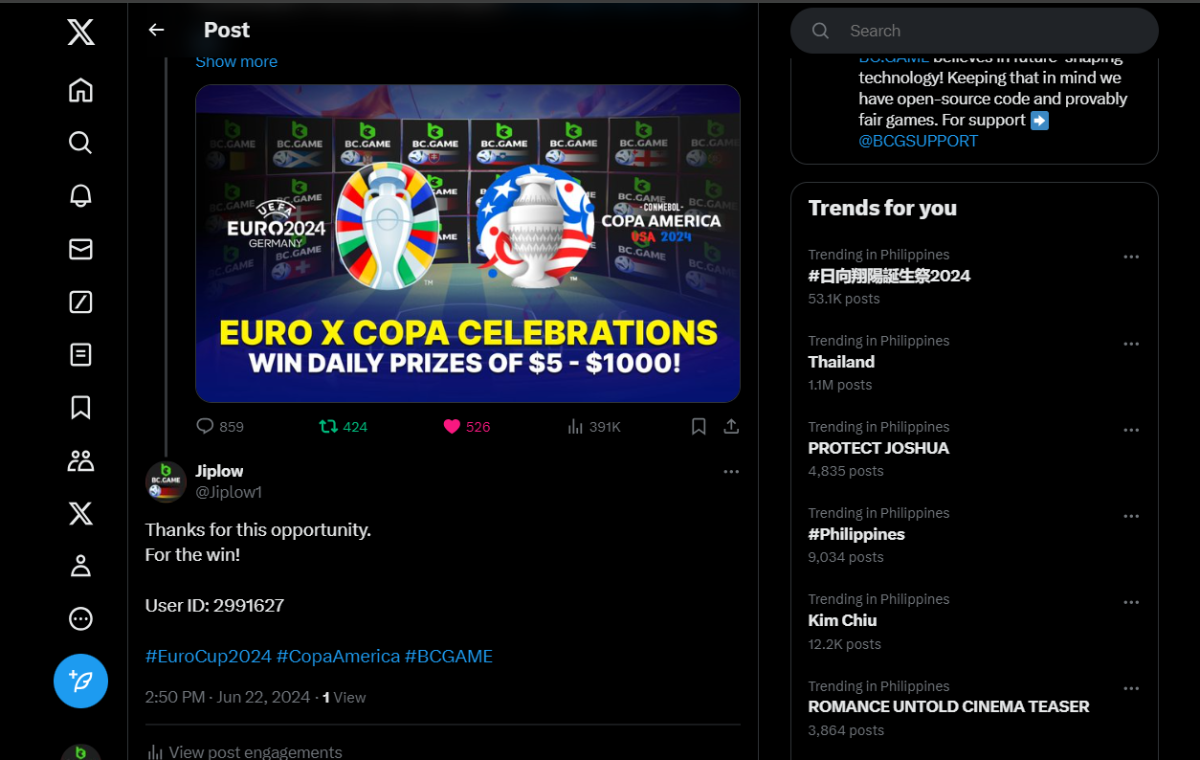
Task: Open the Home icon in sidebar
Action: [81, 90]
